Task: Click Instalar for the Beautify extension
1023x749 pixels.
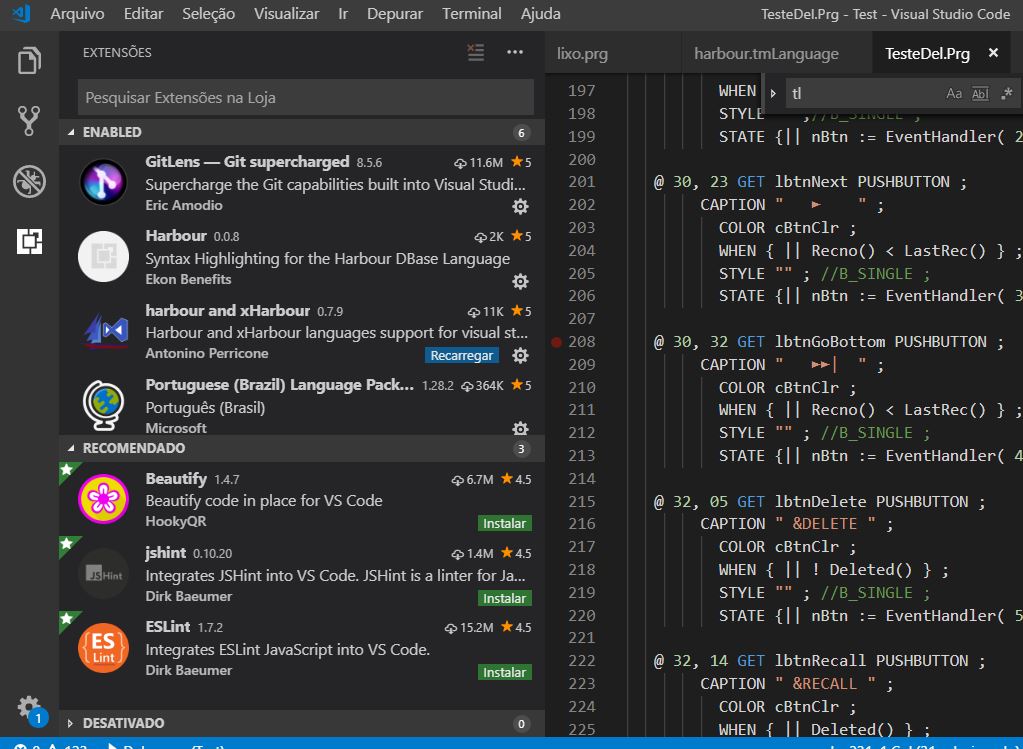Action: [504, 523]
